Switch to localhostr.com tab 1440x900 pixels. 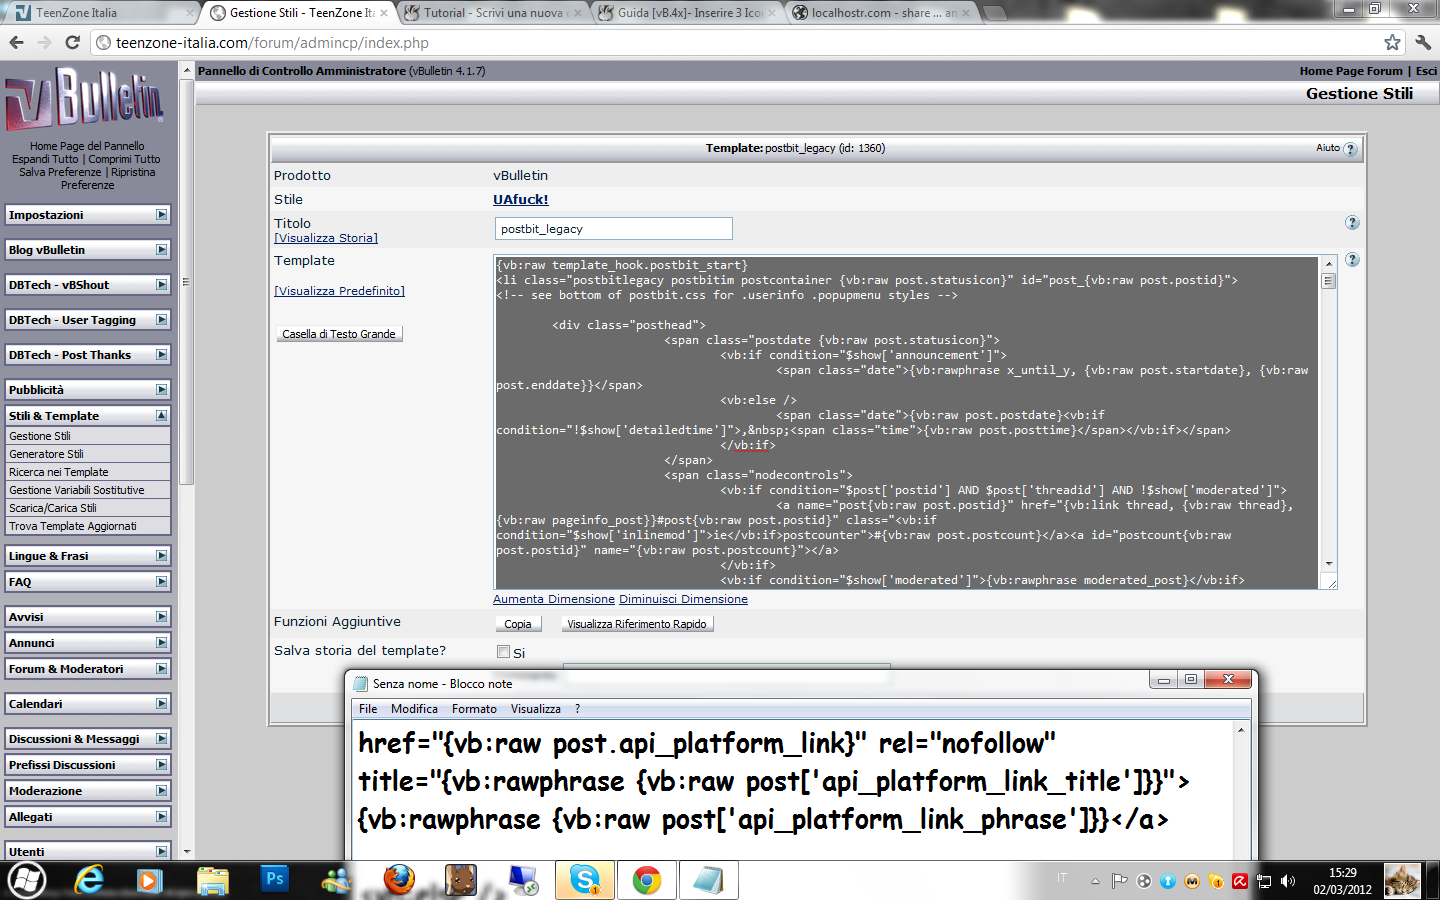[880, 13]
